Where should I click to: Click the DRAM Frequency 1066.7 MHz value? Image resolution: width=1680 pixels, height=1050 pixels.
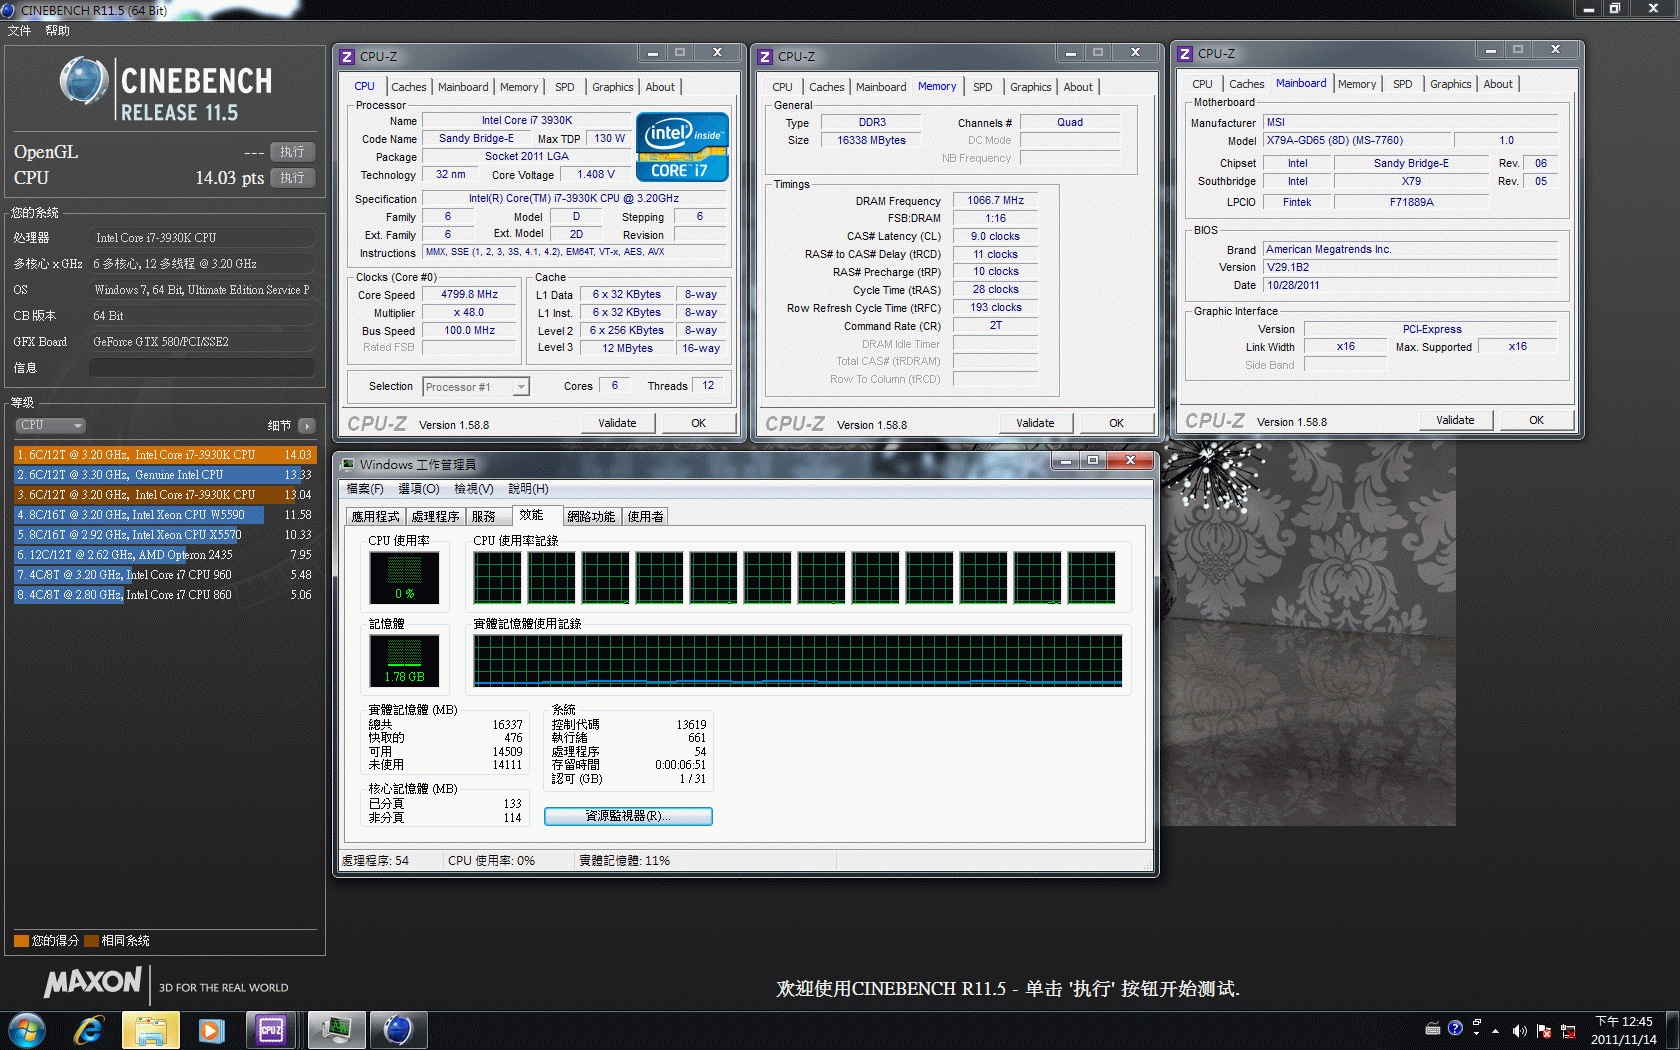coord(995,201)
